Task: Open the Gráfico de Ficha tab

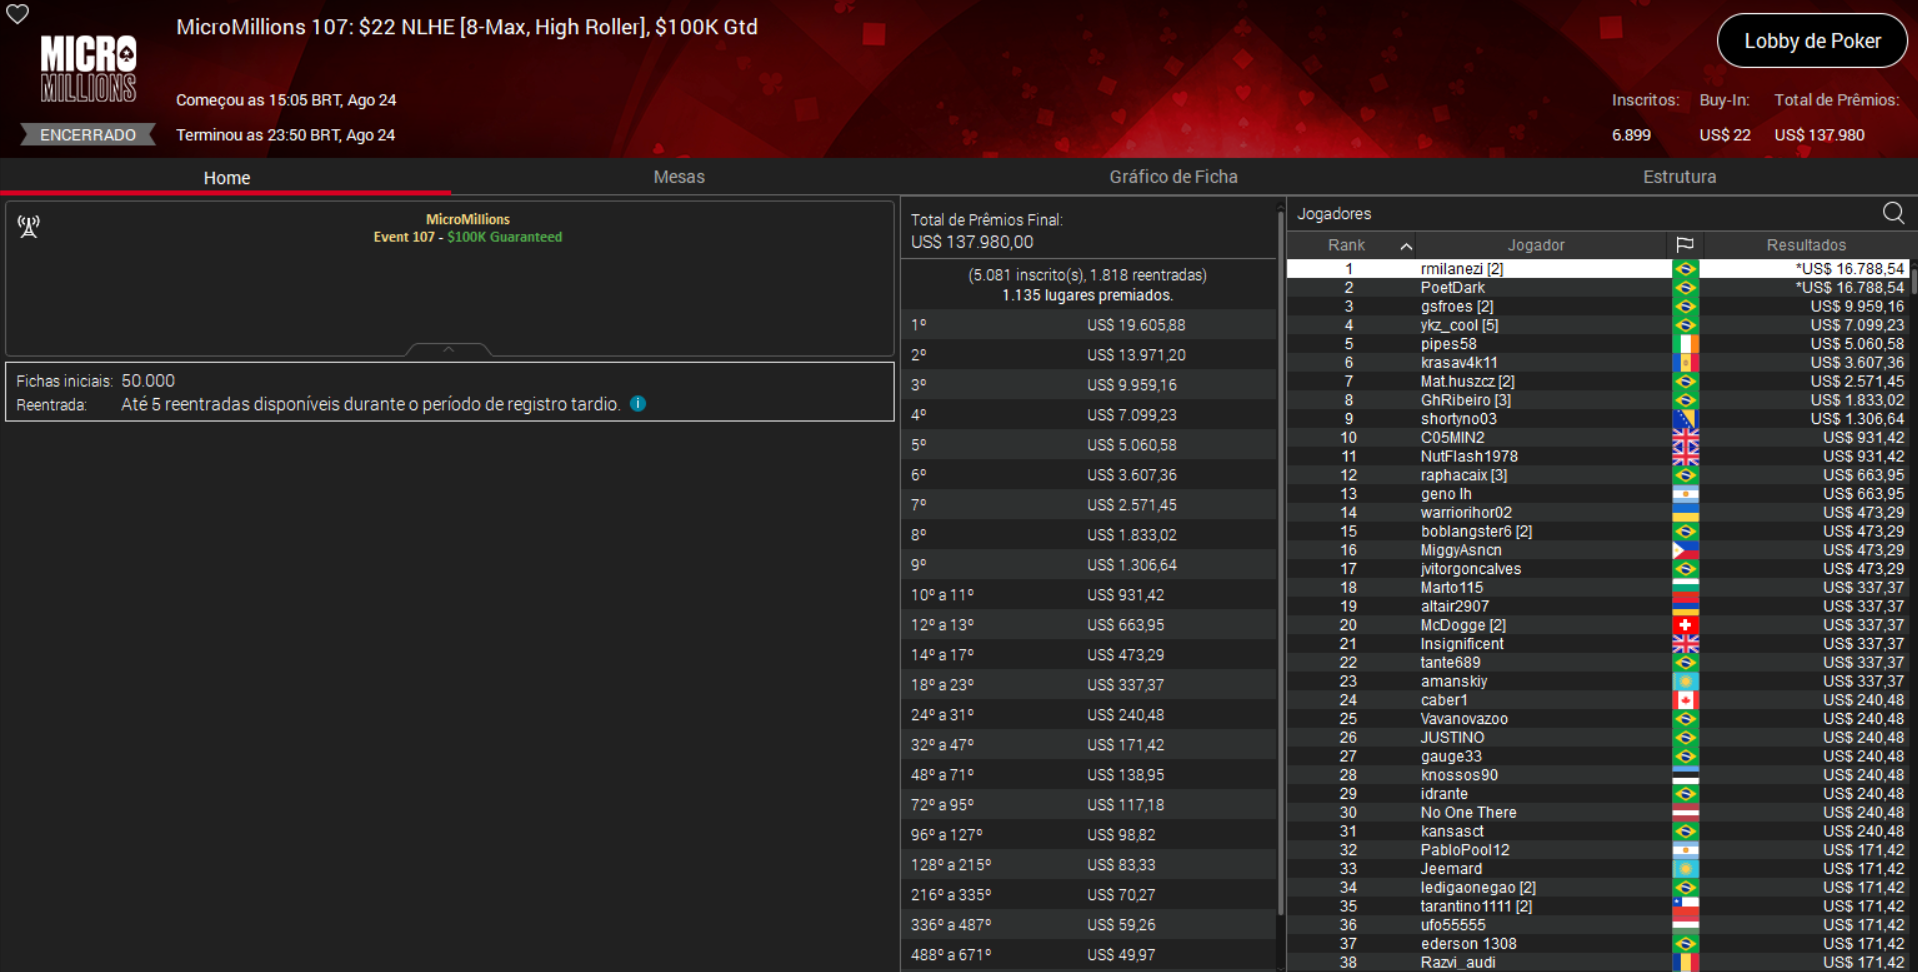Action: point(1173,177)
